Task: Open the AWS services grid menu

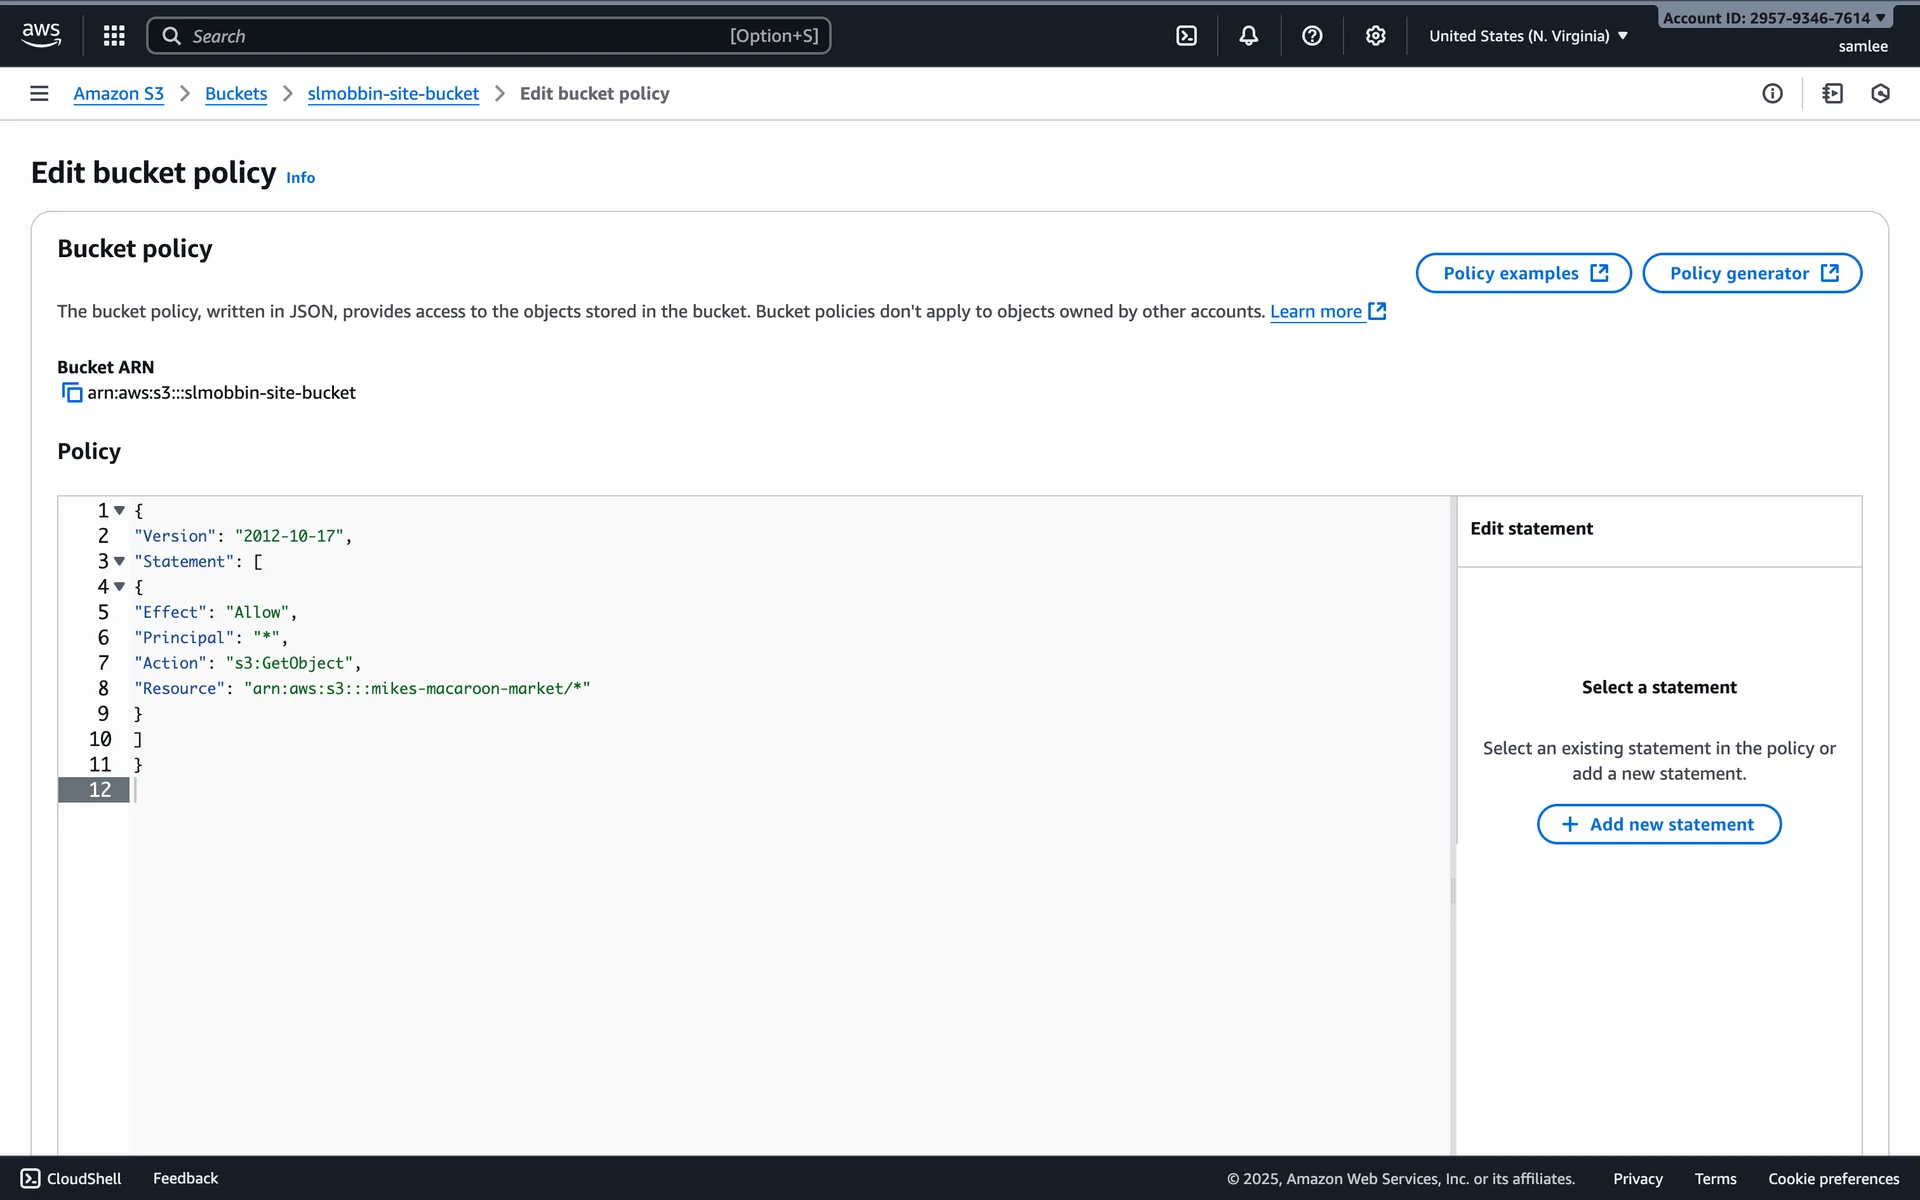Action: pos(114,36)
